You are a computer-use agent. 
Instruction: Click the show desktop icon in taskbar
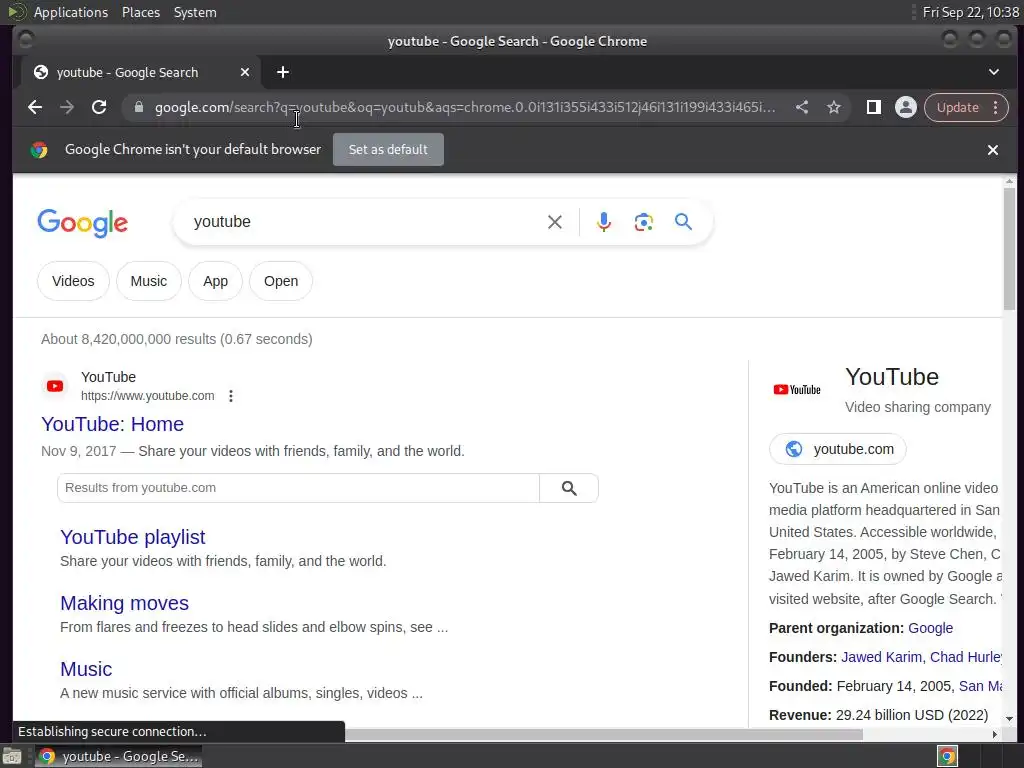click(x=12, y=756)
